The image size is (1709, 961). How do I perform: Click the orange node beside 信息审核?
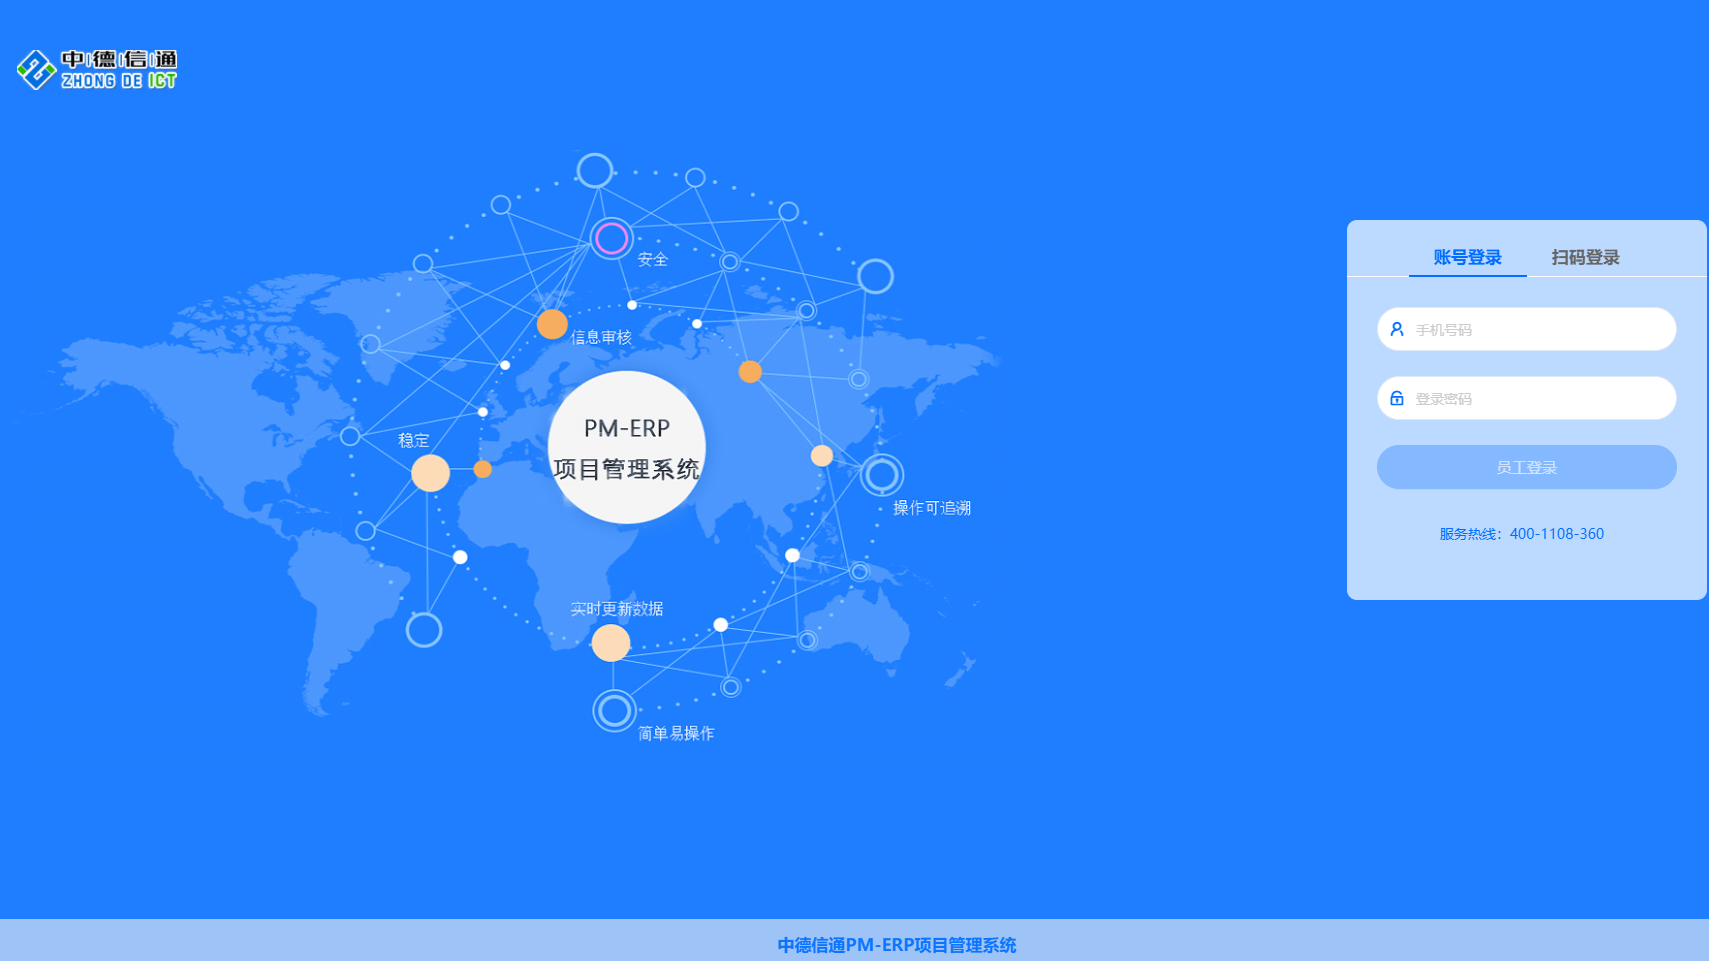point(552,324)
